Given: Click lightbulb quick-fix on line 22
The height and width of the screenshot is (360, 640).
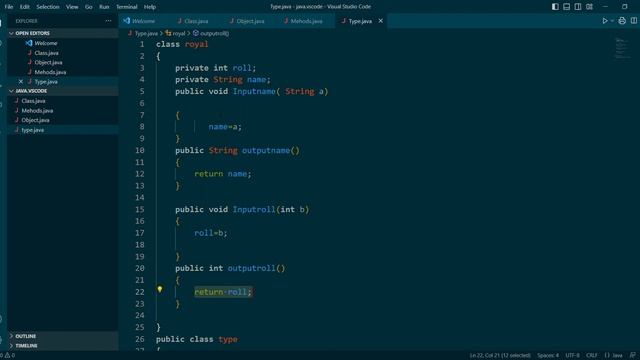Looking at the screenshot, I should click(160, 289).
